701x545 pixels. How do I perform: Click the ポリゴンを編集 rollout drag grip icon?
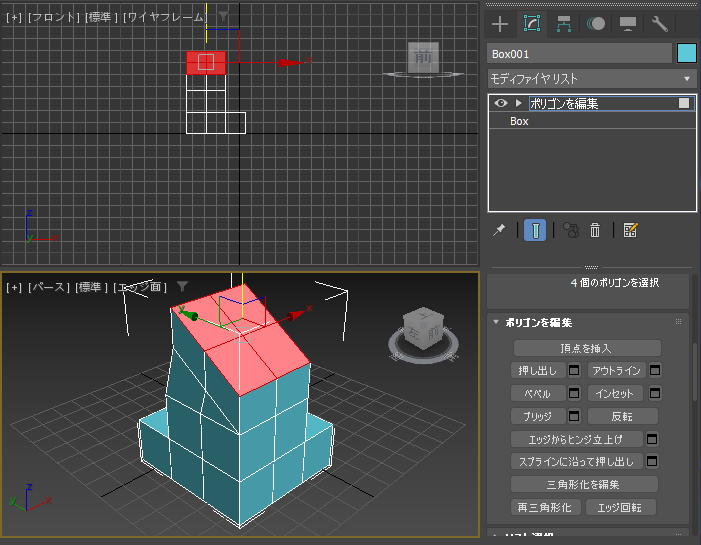point(678,322)
